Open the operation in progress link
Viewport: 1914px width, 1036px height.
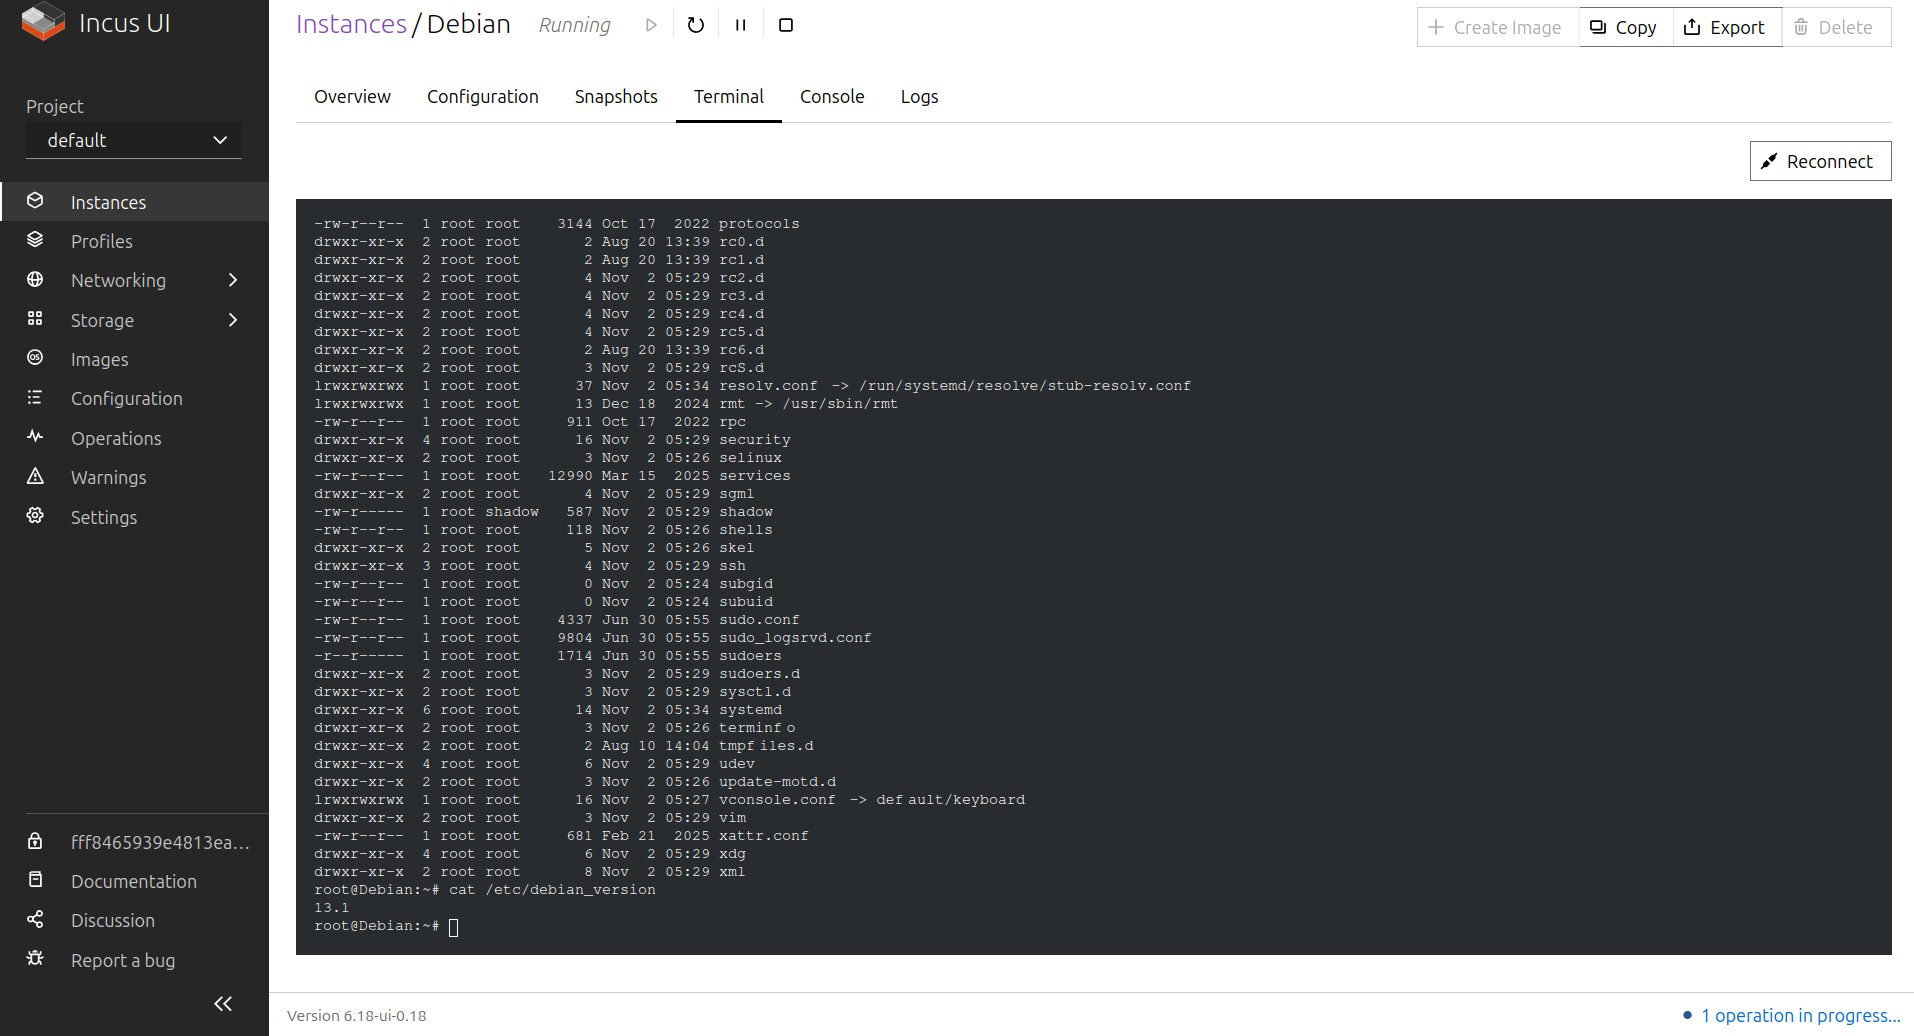pos(1799,1015)
